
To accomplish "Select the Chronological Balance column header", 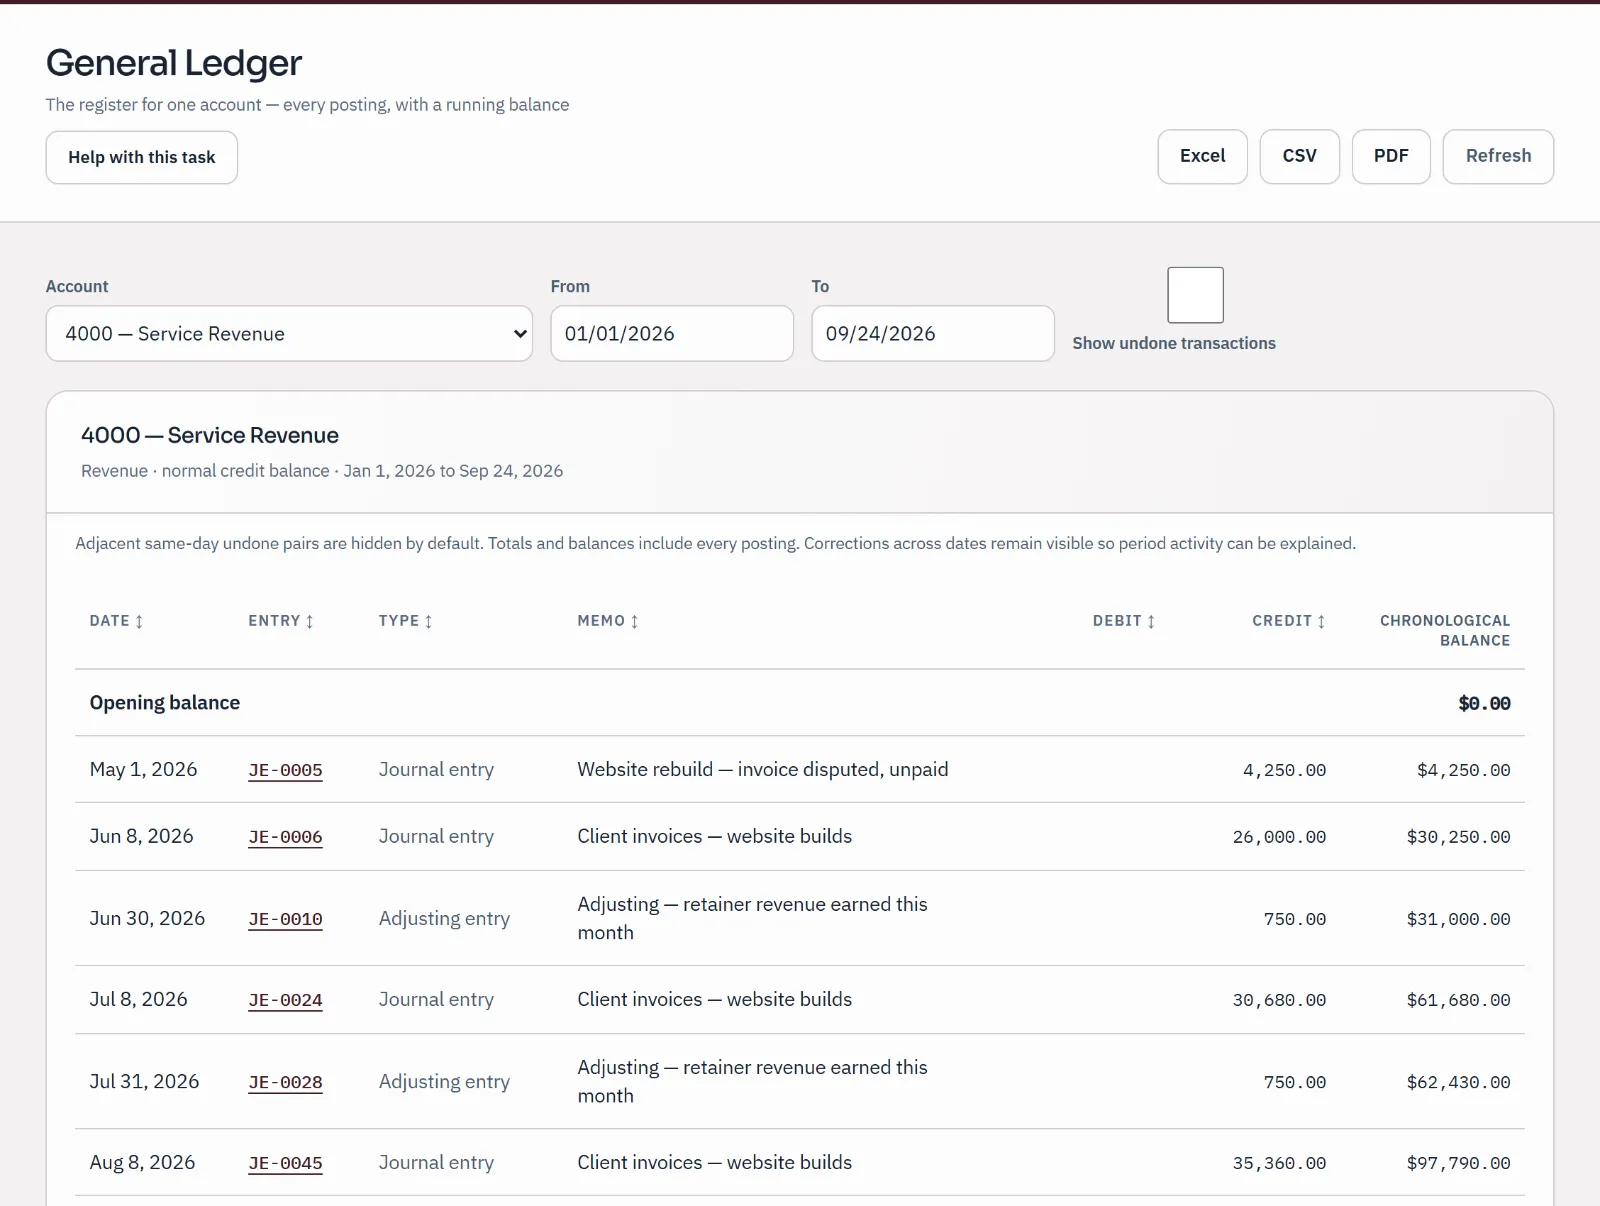I will (1445, 631).
